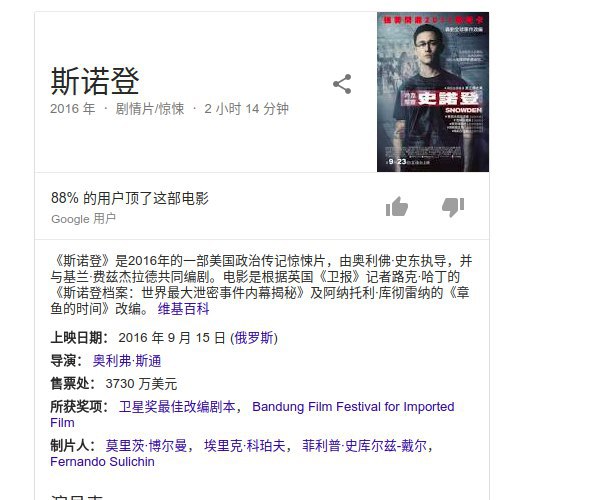Click the movie title 斯诺登 heading
The width and height of the screenshot is (589, 500).
pyautogui.click(x=95, y=81)
